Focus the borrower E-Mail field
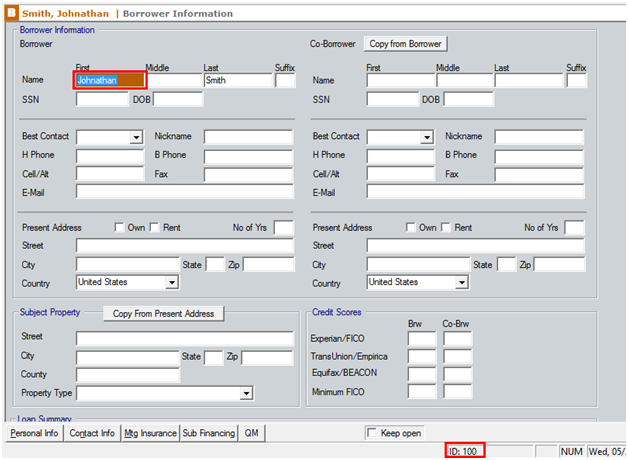This screenshot has width=628, height=460. point(183,192)
